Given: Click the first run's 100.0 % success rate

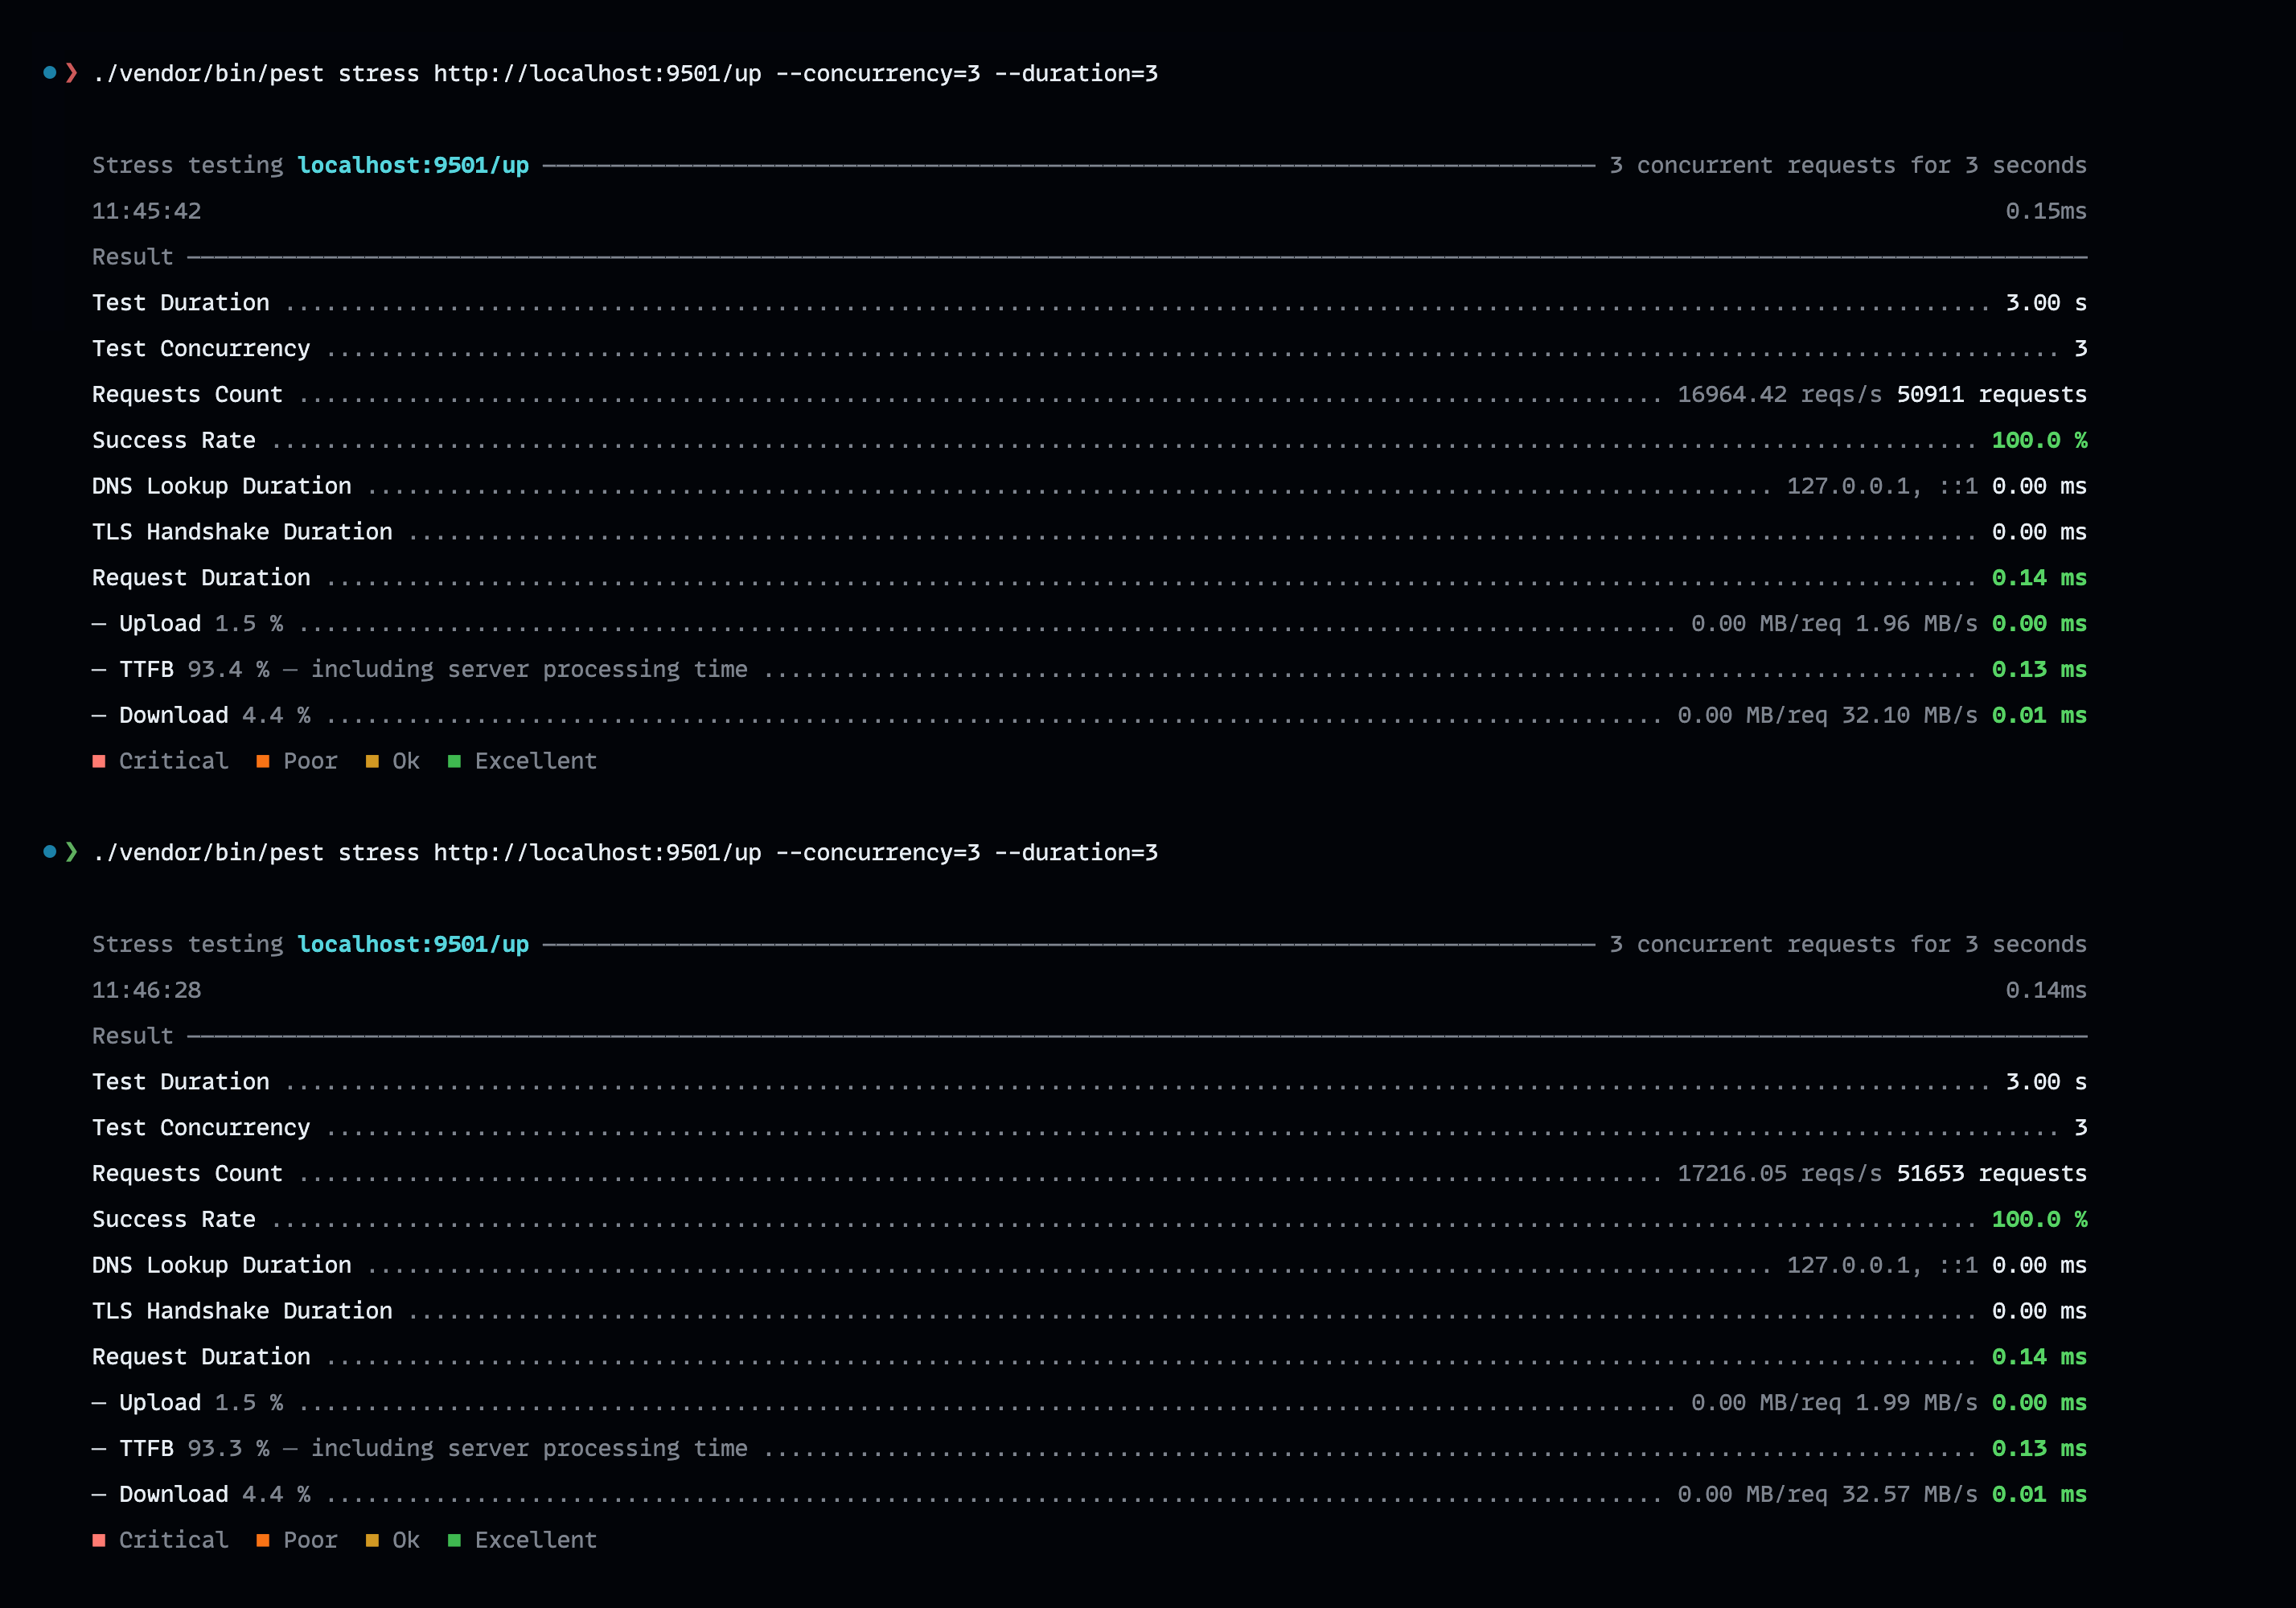Looking at the screenshot, I should [x=2039, y=441].
